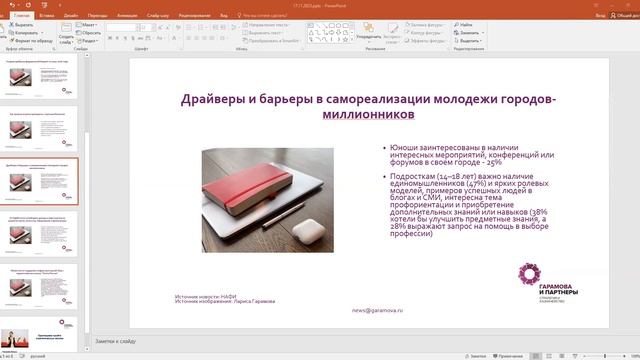Switch to reading view in status bar

tap(562, 356)
